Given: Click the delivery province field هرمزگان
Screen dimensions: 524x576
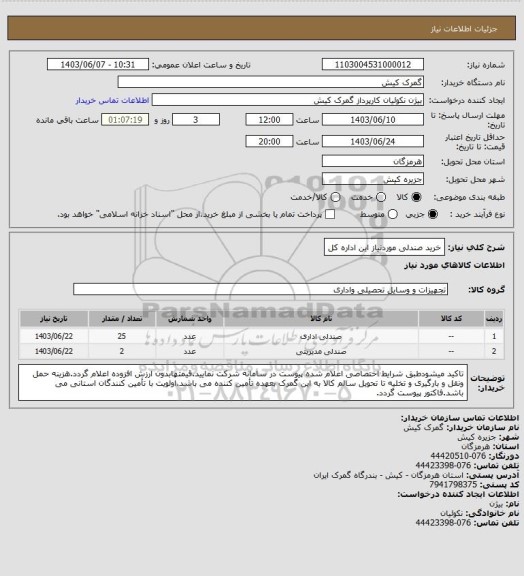Looking at the screenshot, I should [x=373, y=161].
